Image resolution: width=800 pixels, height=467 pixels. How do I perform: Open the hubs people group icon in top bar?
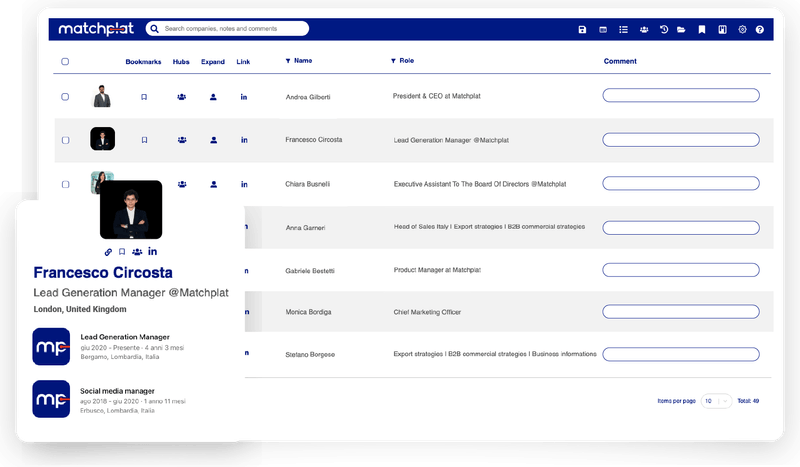[644, 30]
